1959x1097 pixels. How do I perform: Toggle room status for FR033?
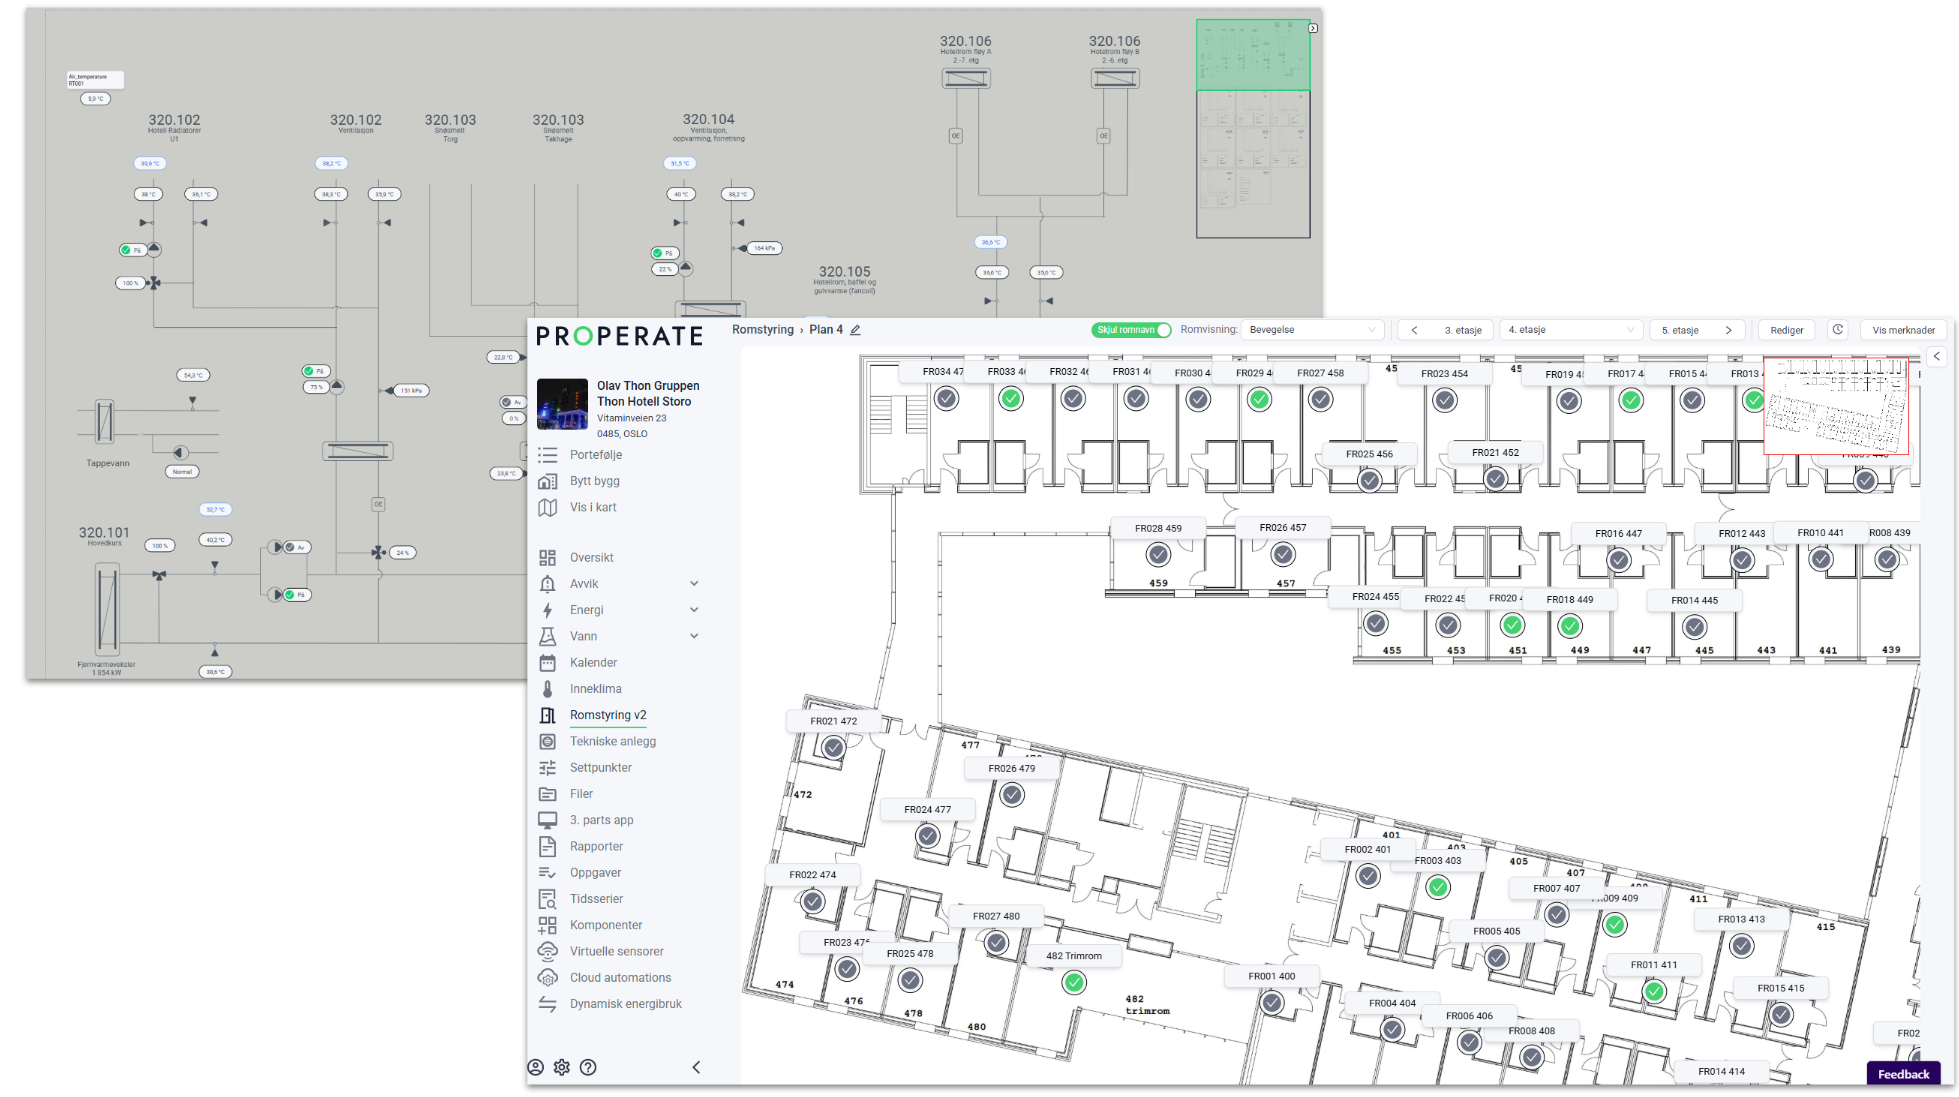tap(1011, 399)
